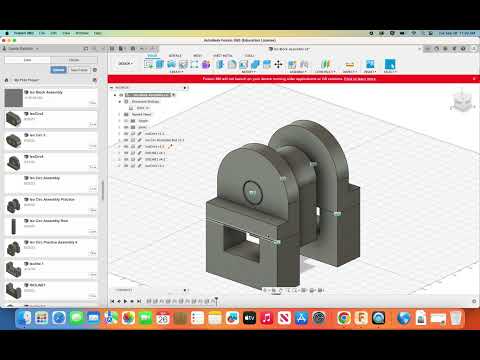The height and width of the screenshot is (360, 480).
Task: Click the Ivo Cm Assembly Rod thumbnail
Action: tap(14, 226)
